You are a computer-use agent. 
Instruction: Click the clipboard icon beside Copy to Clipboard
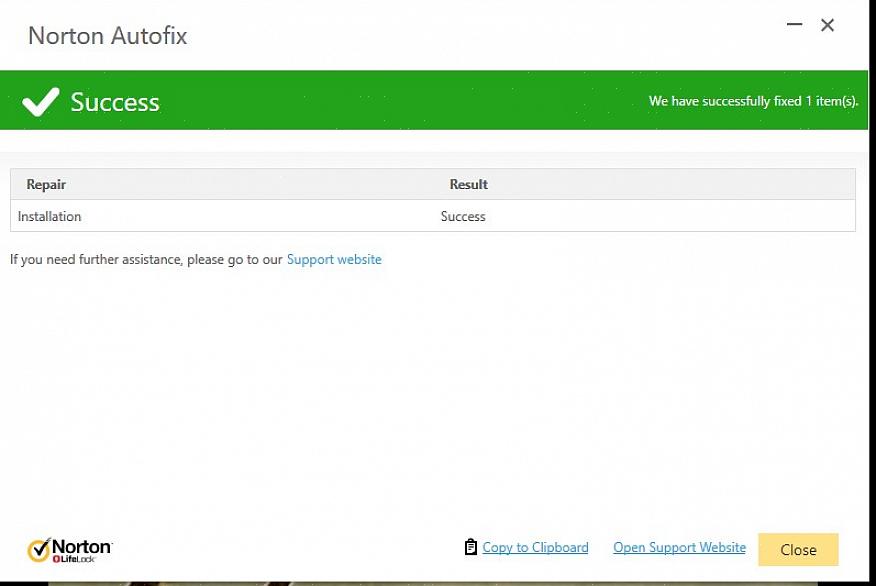[470, 547]
